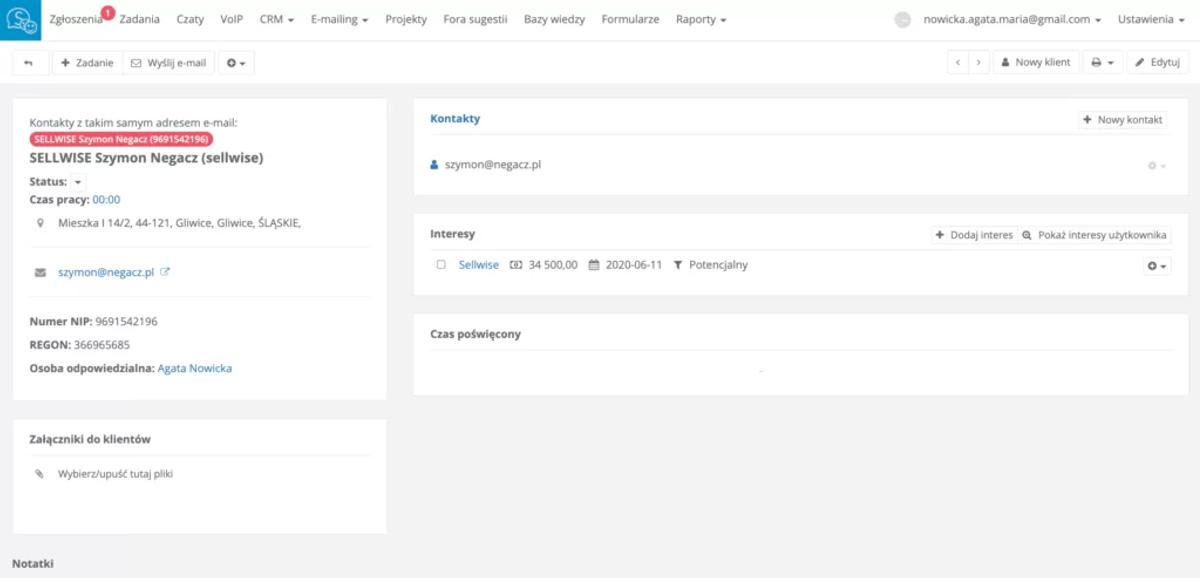Tick the Sellwise deal checkbox
Viewport: 1200px width, 578px height.
coord(441,265)
